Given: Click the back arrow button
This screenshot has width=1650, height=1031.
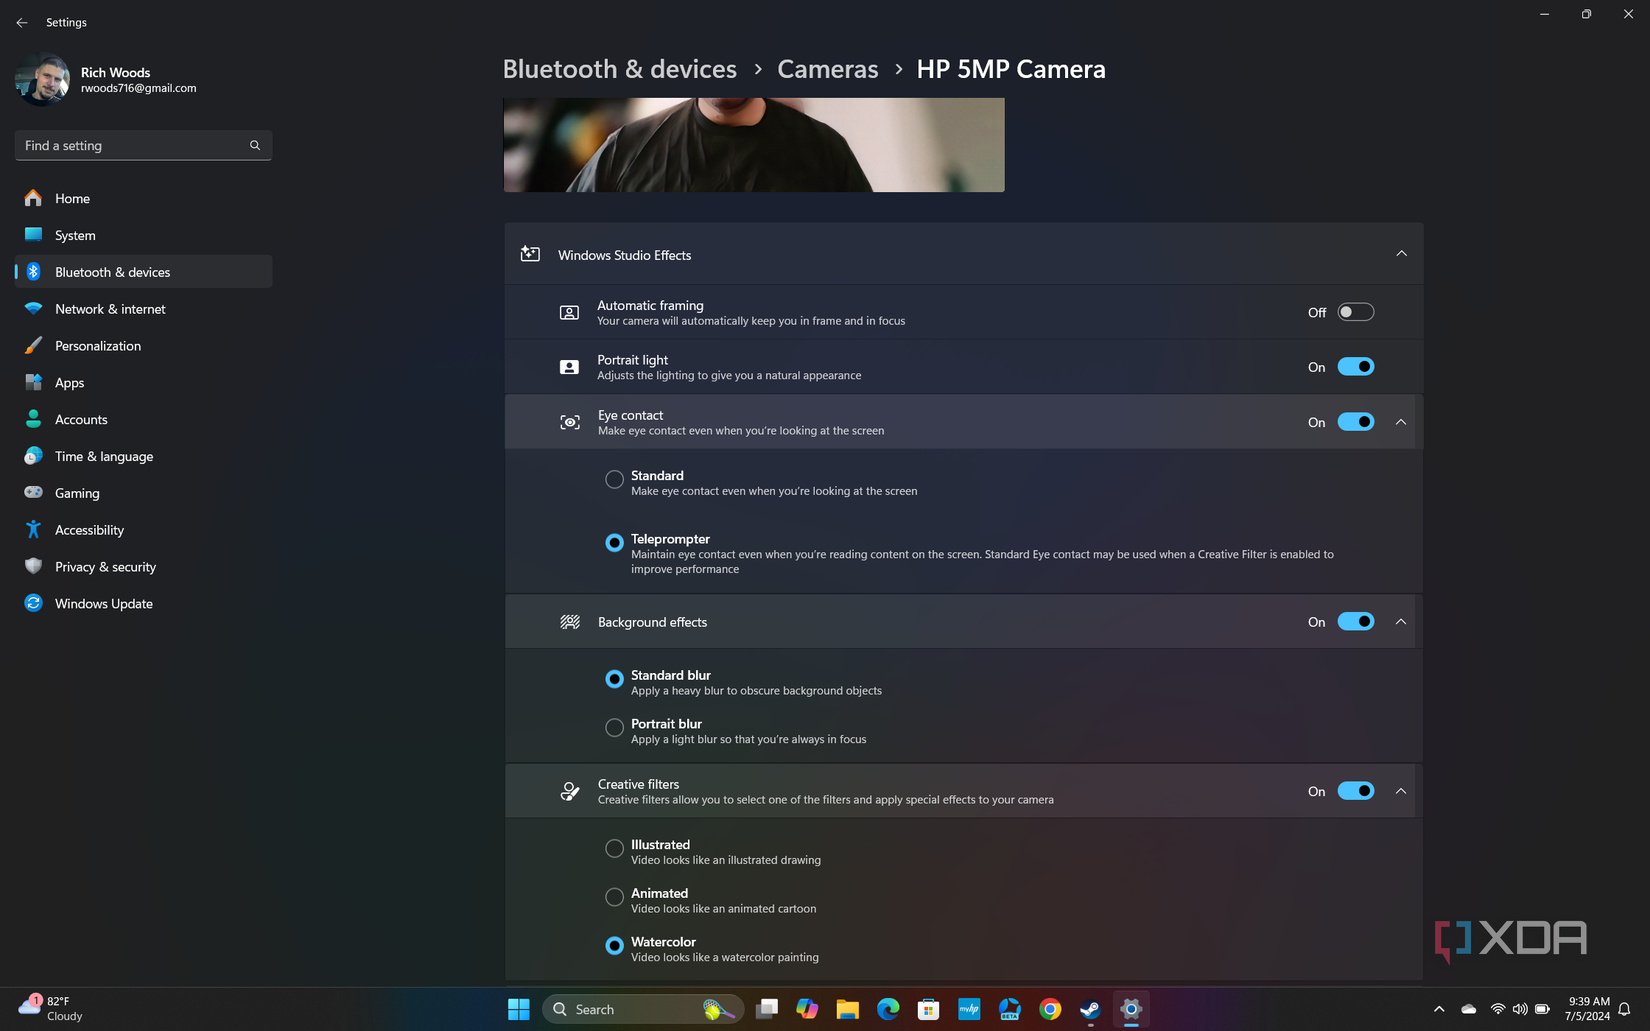Looking at the screenshot, I should (x=22, y=22).
